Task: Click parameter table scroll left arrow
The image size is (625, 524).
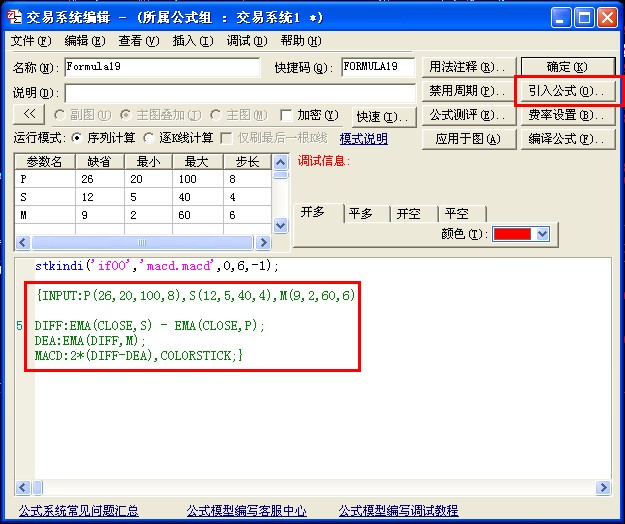Action: click(x=23, y=242)
